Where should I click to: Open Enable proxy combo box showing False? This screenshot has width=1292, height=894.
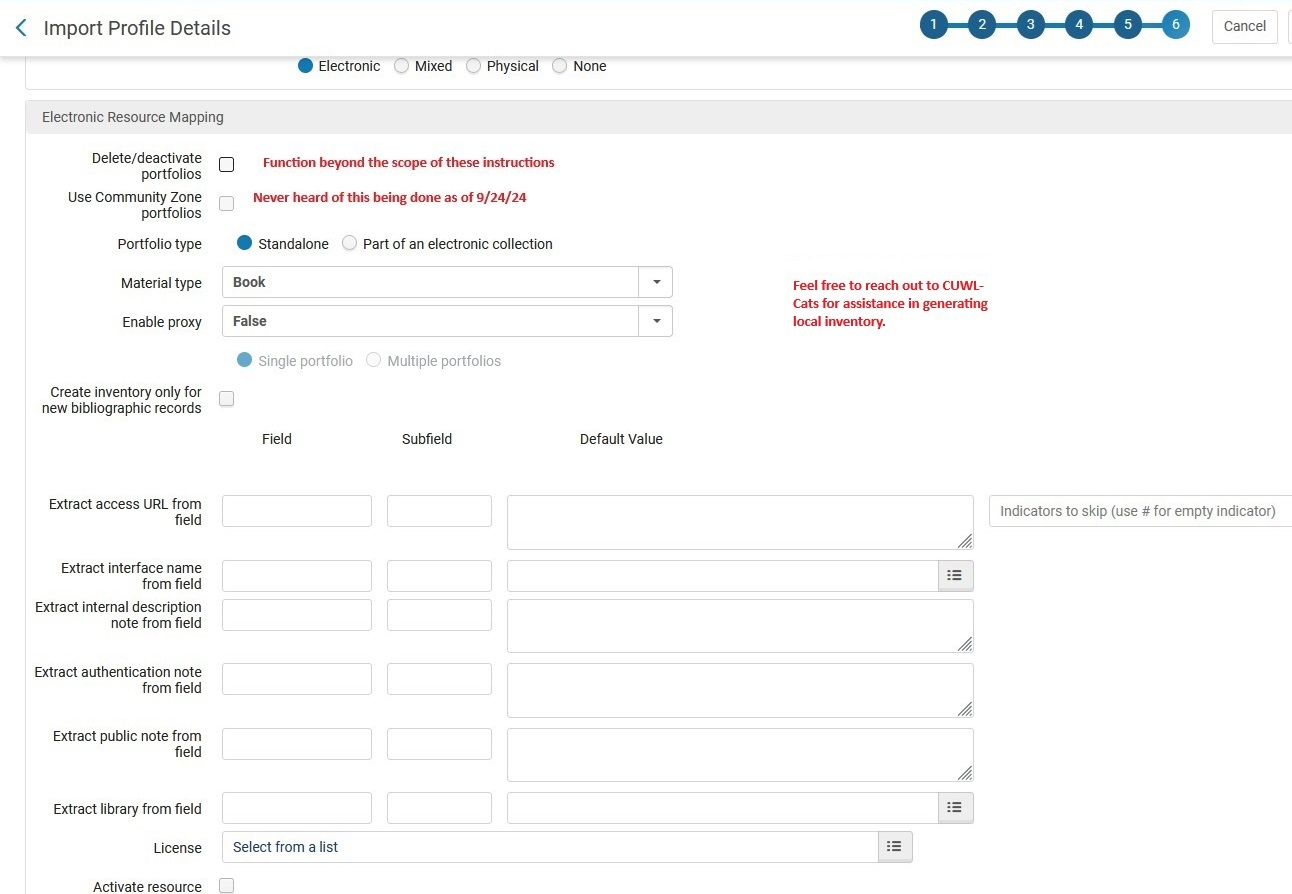click(x=447, y=321)
